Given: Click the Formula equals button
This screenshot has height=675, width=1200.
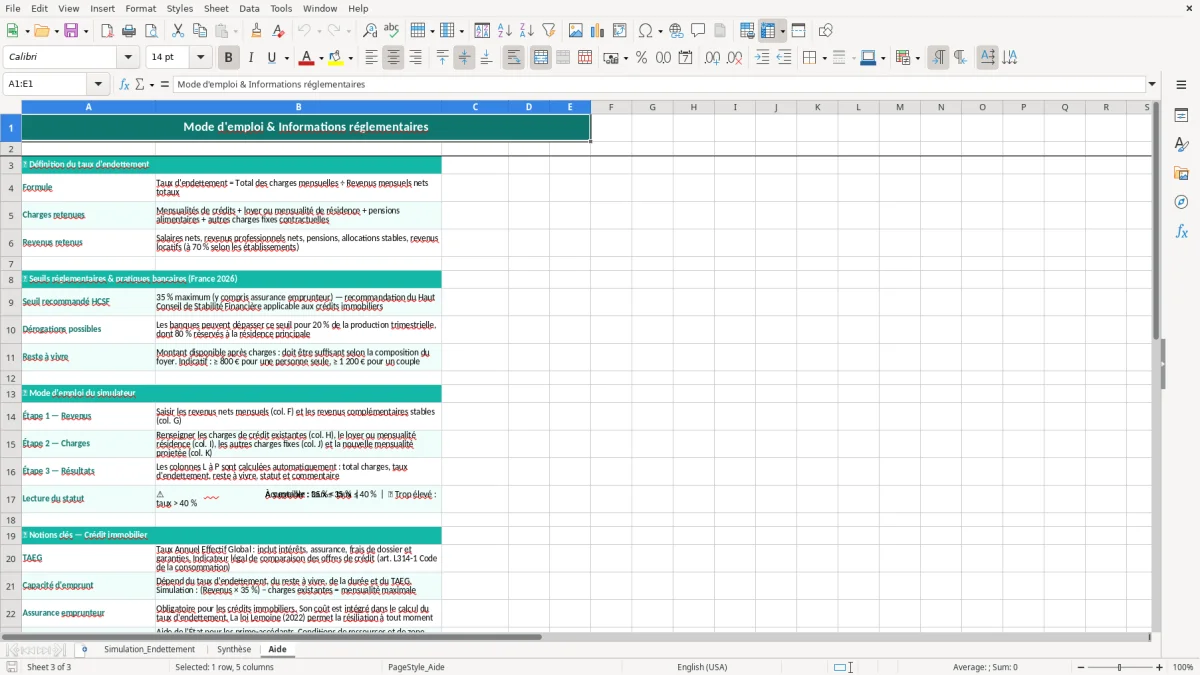Looking at the screenshot, I should tap(165, 85).
